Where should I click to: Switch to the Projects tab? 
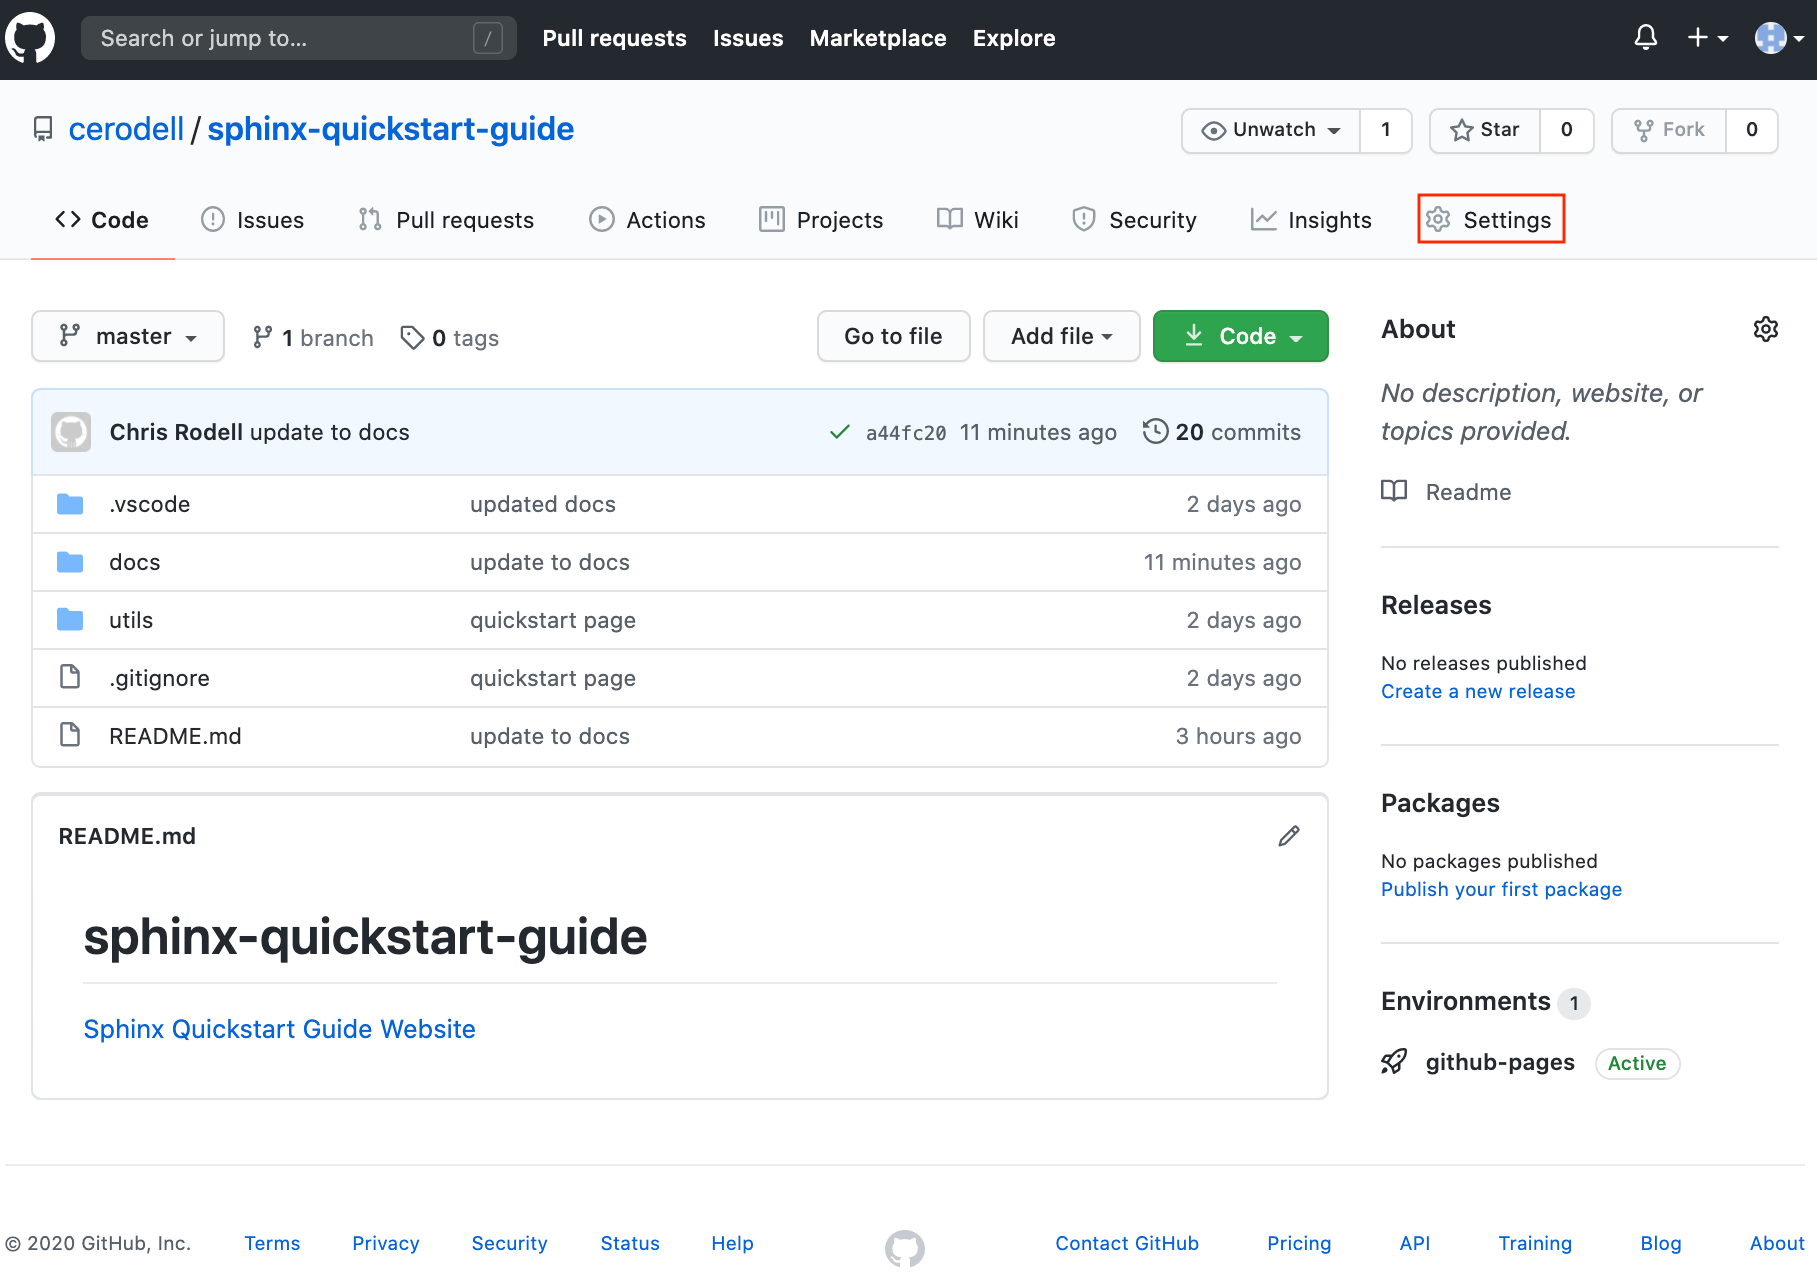pyautogui.click(x=821, y=220)
